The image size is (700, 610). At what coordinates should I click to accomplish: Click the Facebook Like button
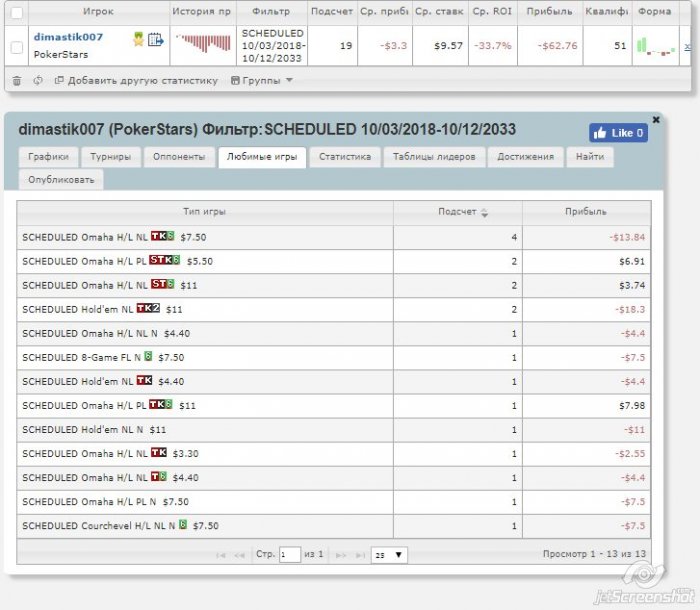618,133
